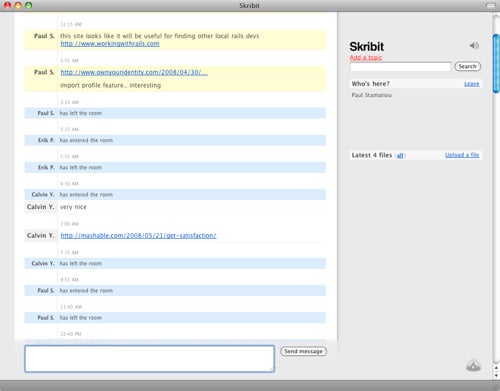Select Paul Stamatiou in Who's here list
The image size is (500, 391).
pyautogui.click(x=372, y=95)
